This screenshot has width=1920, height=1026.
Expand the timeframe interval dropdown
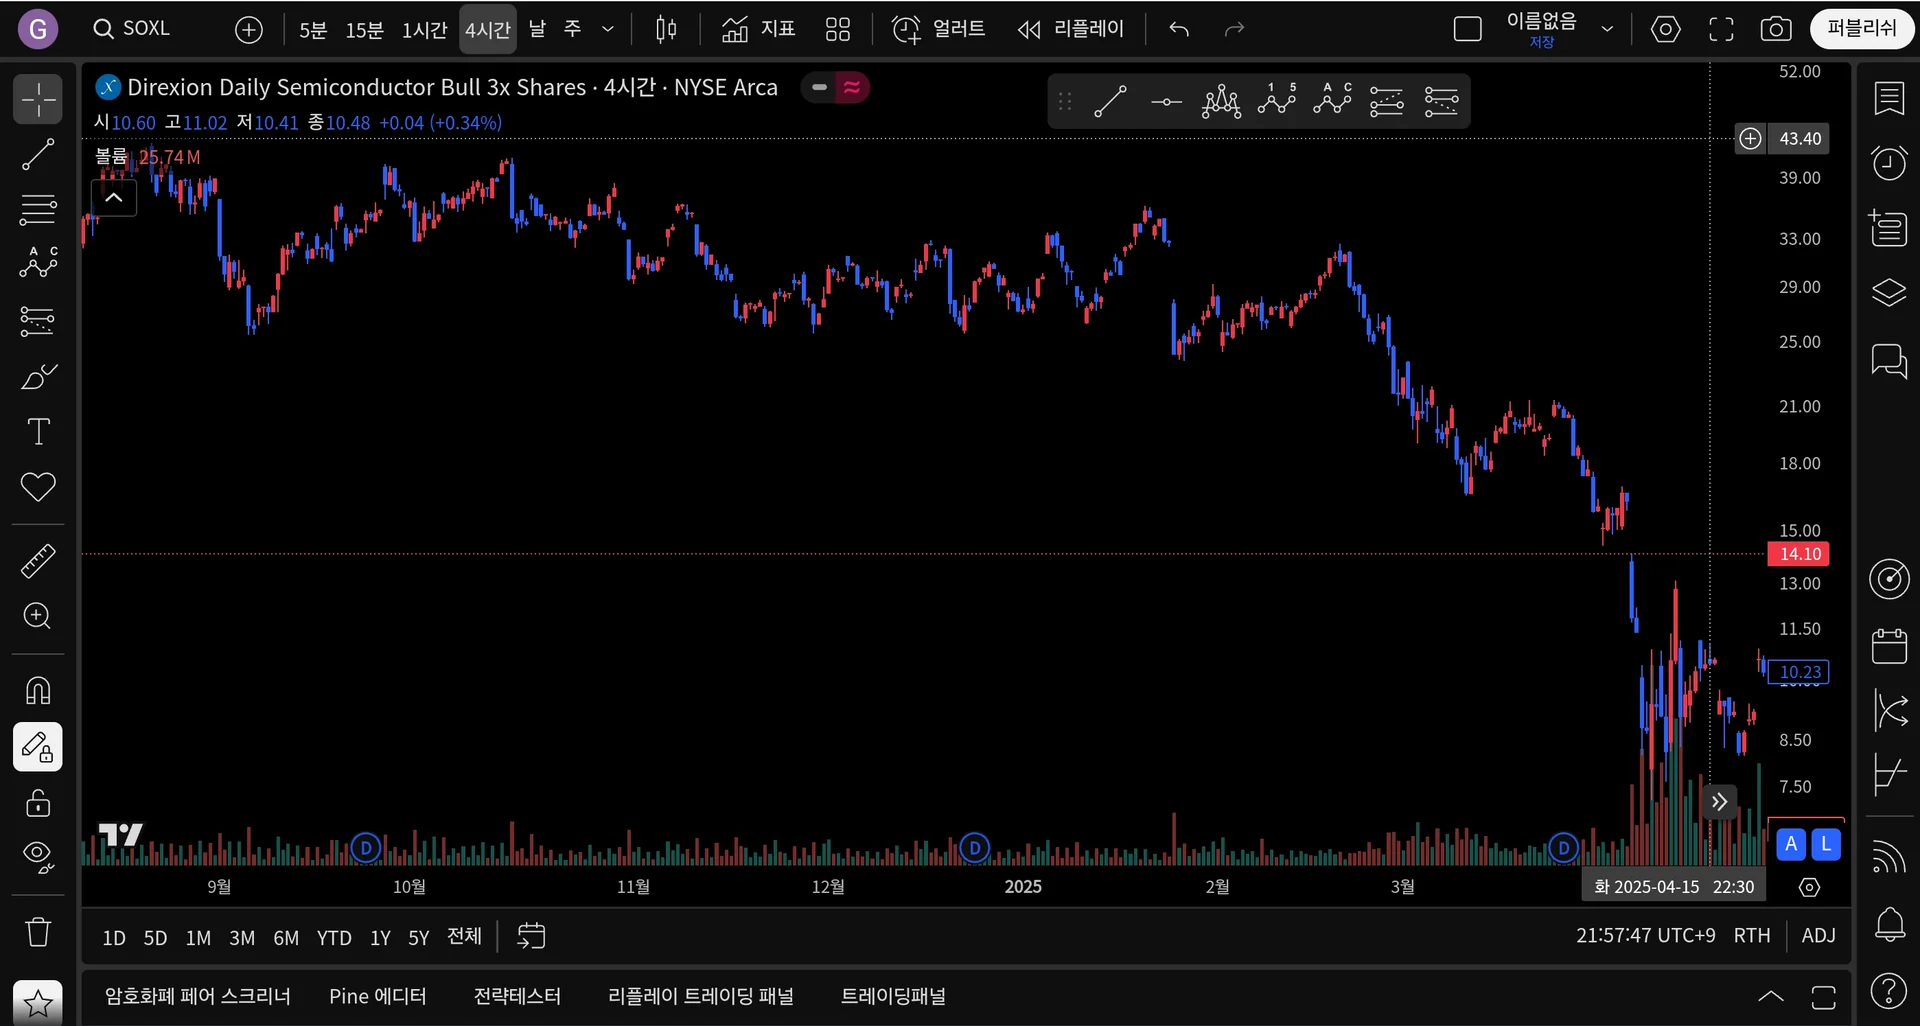607,30
